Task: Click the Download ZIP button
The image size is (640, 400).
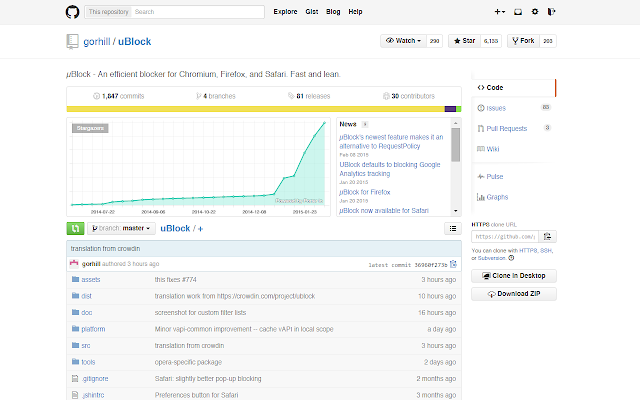Action: (x=513, y=294)
